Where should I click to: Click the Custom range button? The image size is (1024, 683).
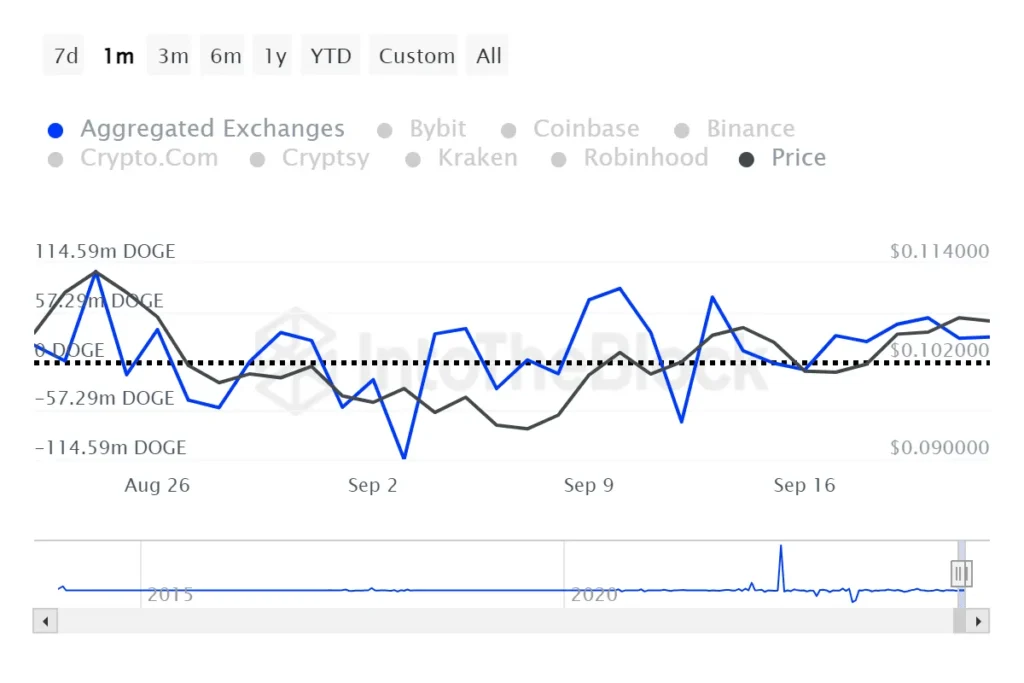click(x=414, y=55)
